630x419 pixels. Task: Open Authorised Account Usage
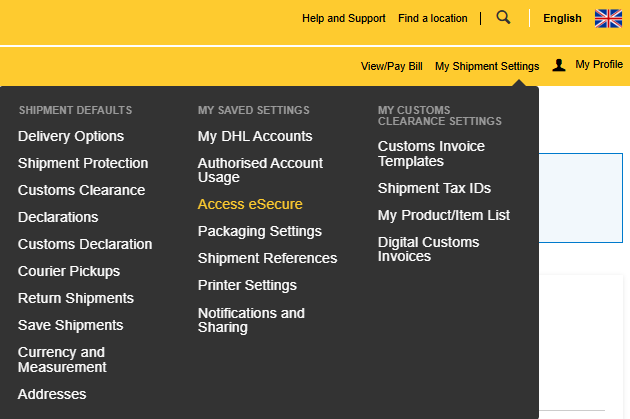pos(260,170)
